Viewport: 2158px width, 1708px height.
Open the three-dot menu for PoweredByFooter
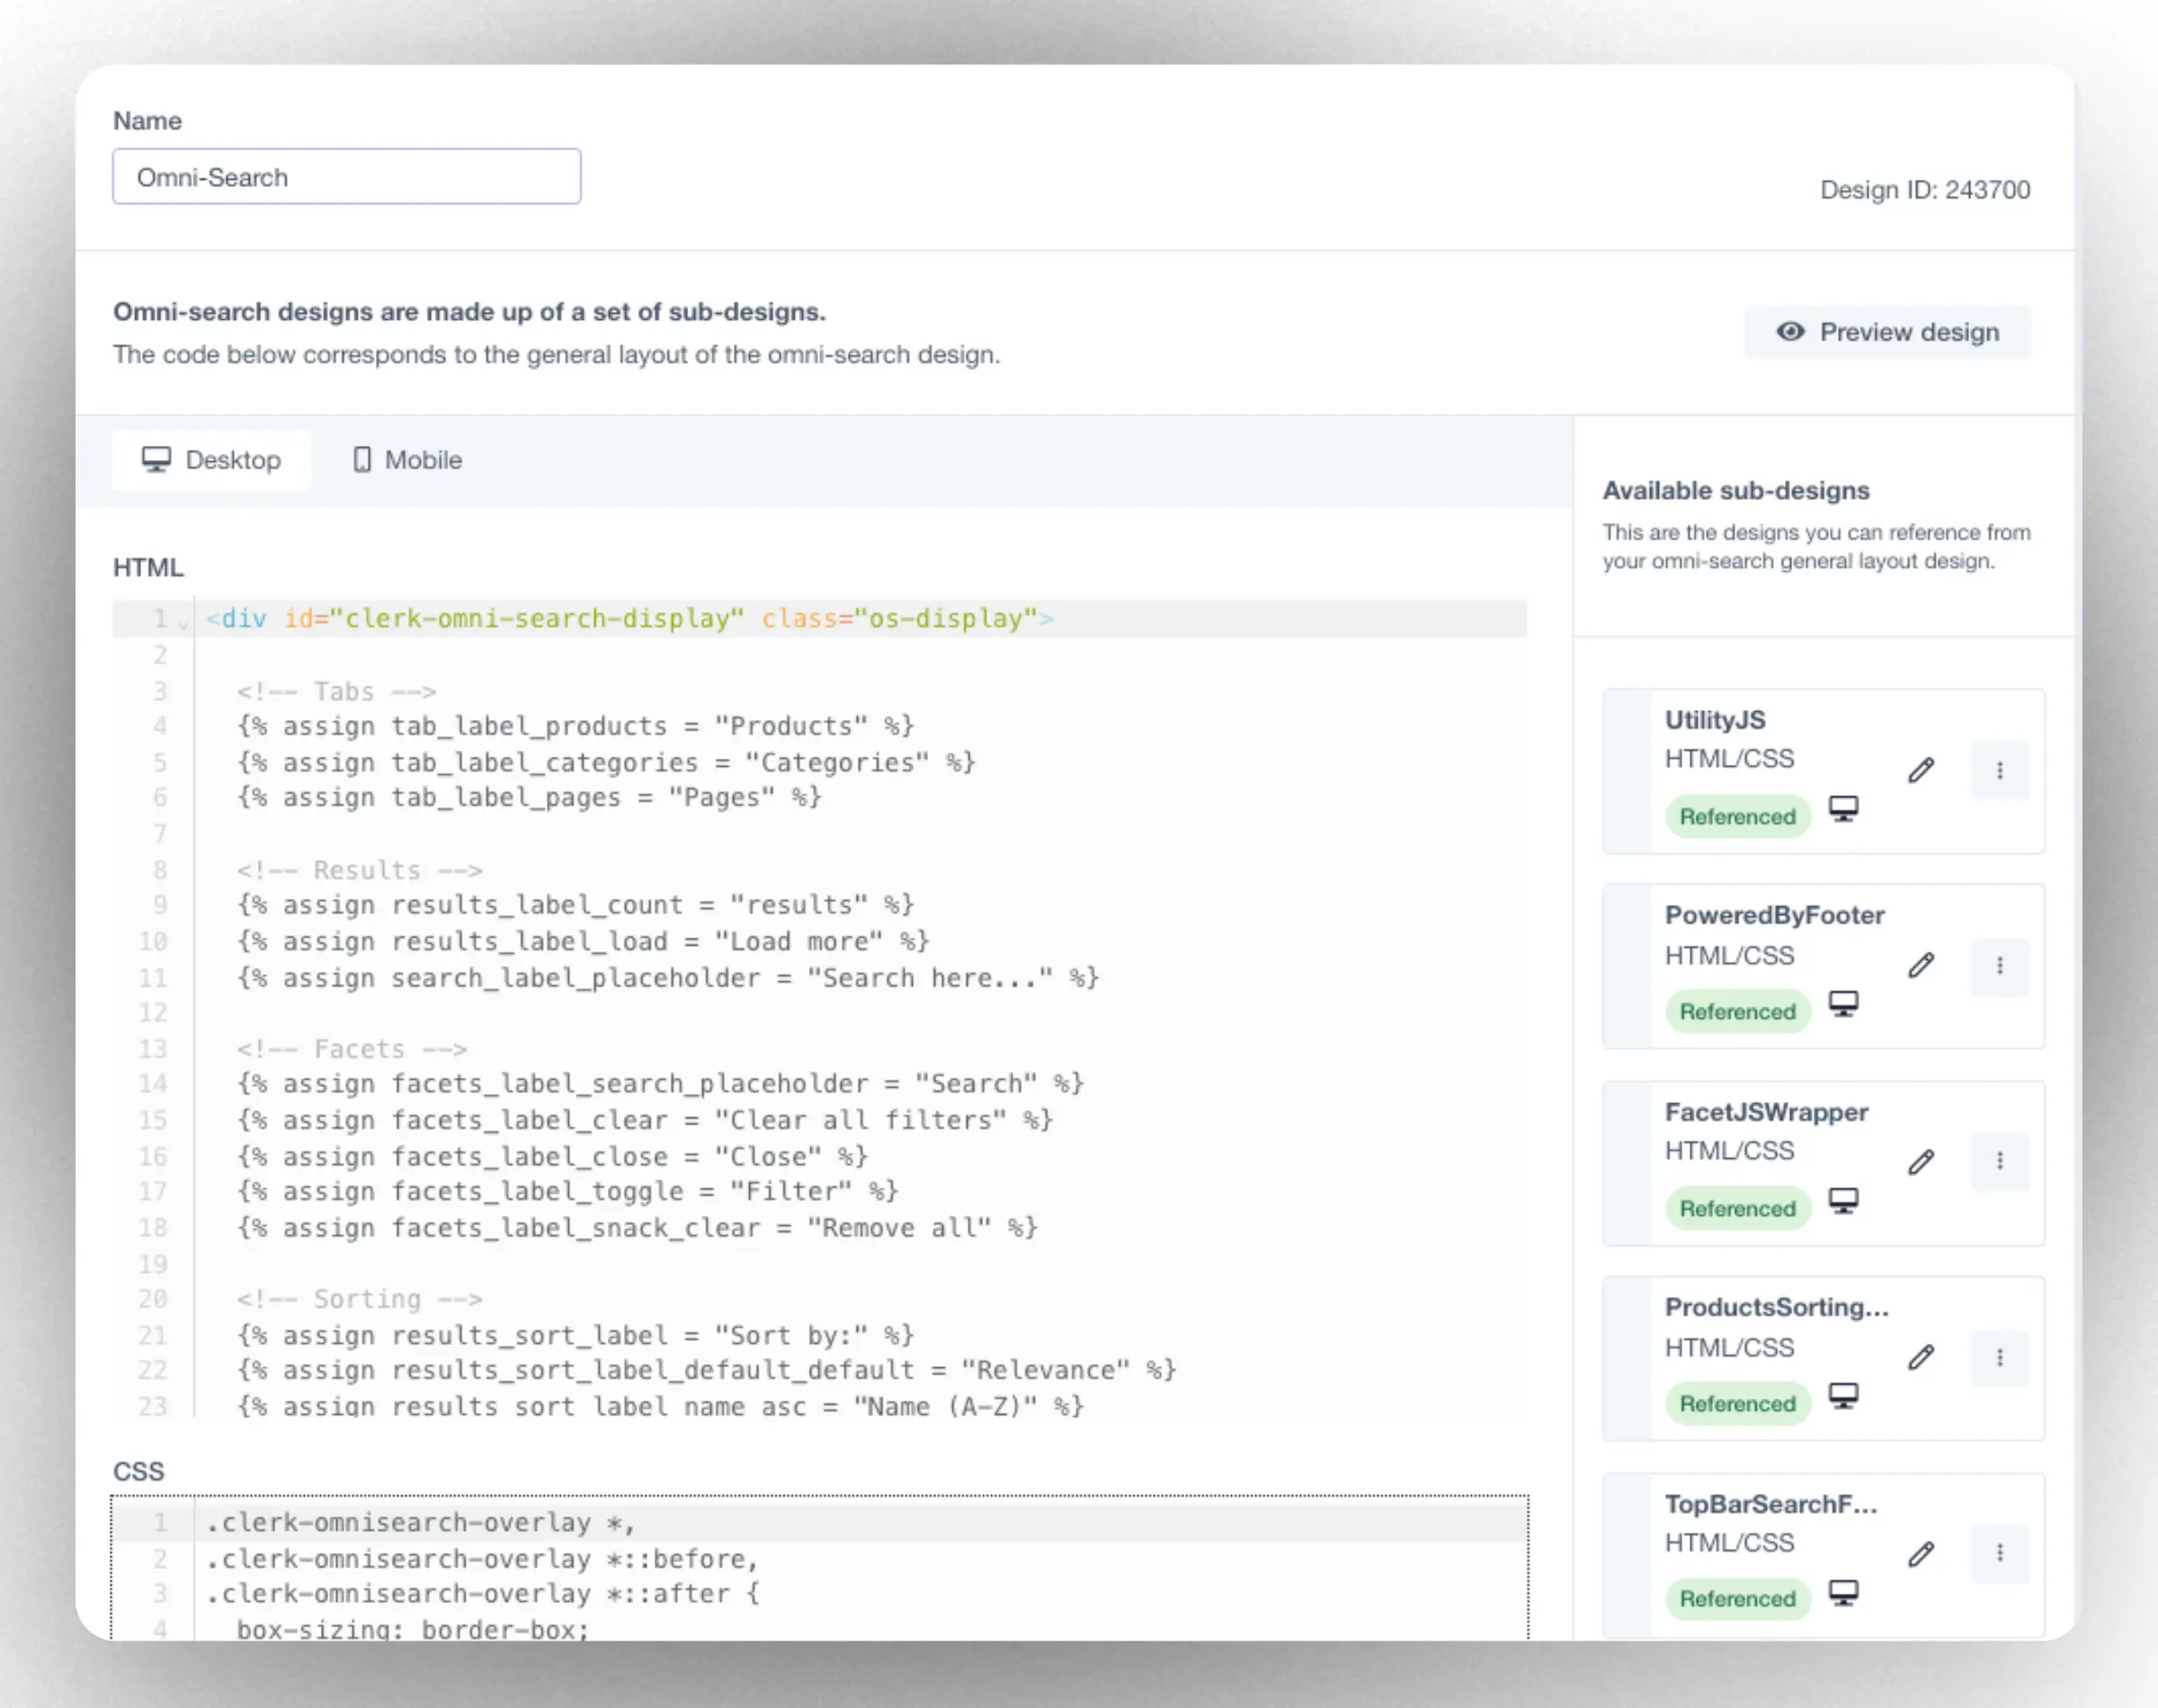tap(1999, 965)
